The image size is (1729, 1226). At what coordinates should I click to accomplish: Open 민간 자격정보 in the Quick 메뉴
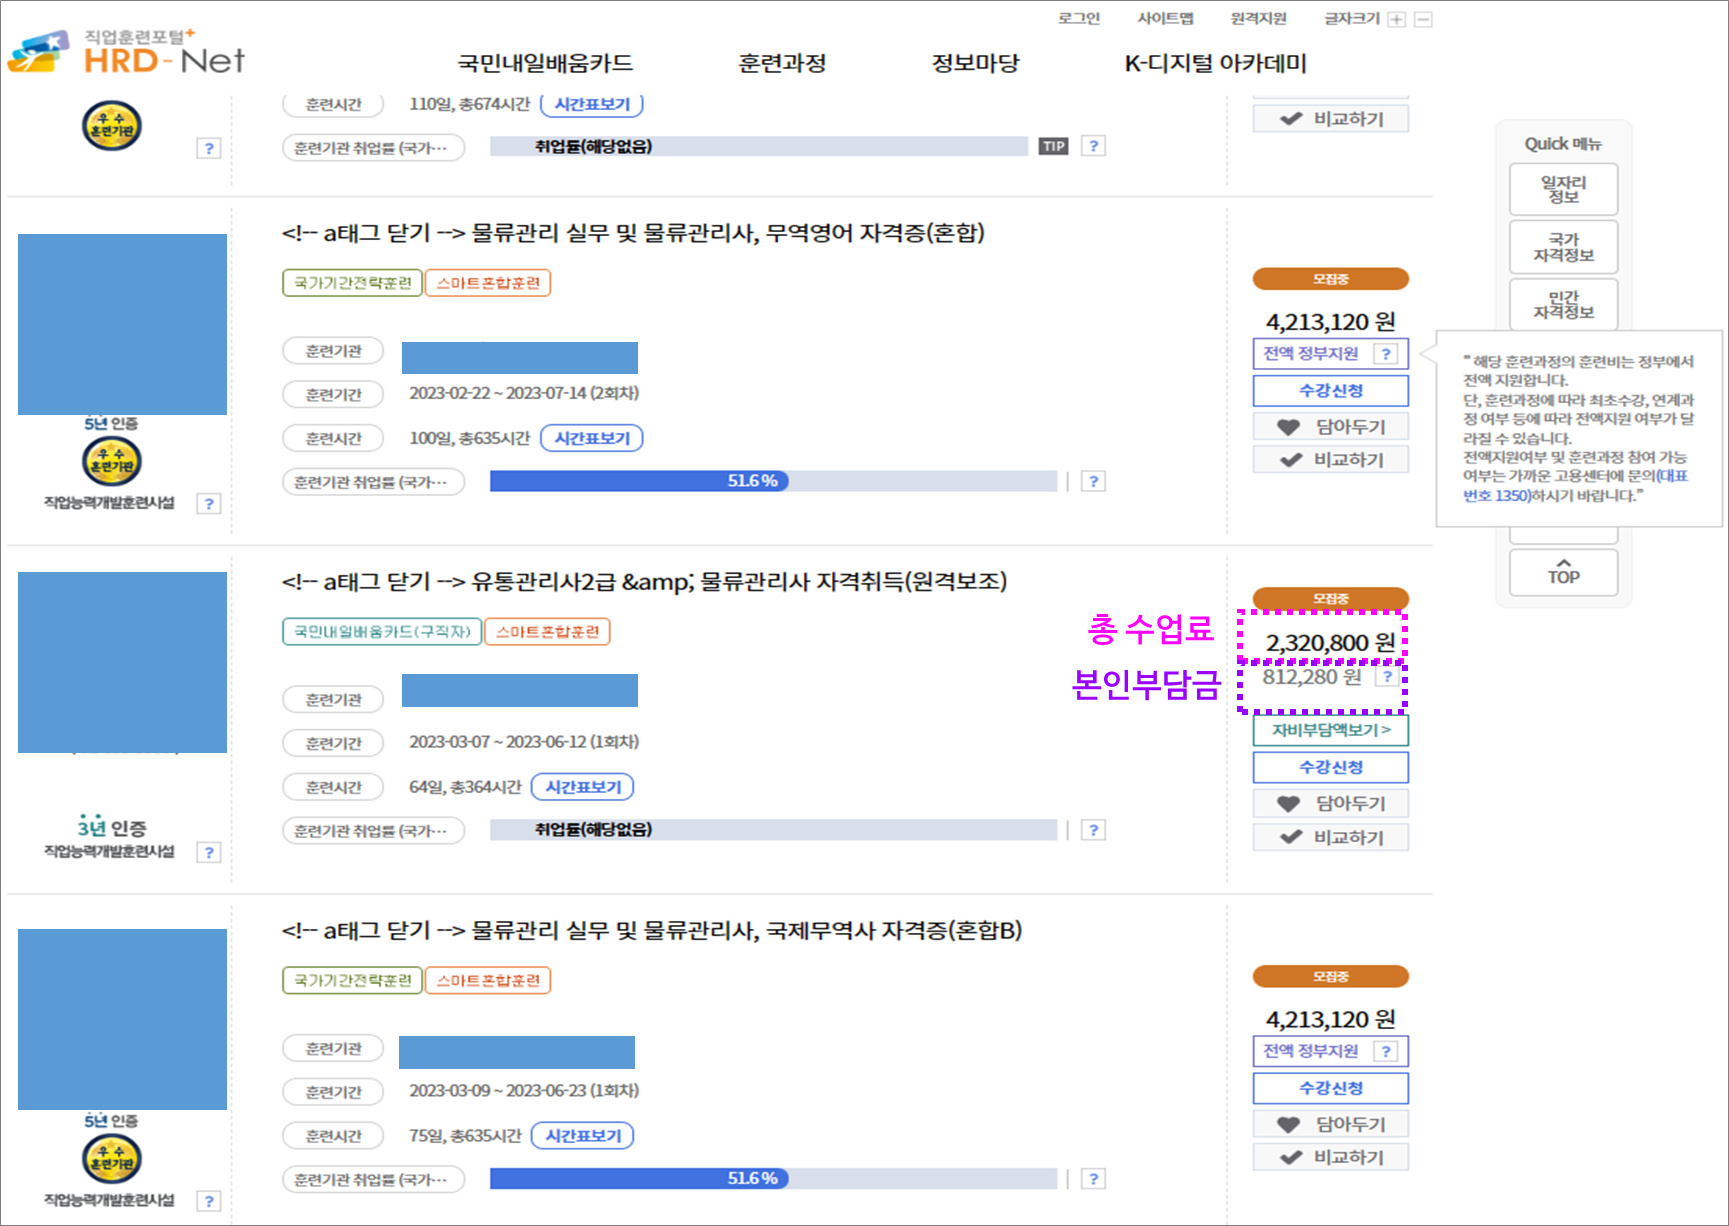pyautogui.click(x=1562, y=305)
